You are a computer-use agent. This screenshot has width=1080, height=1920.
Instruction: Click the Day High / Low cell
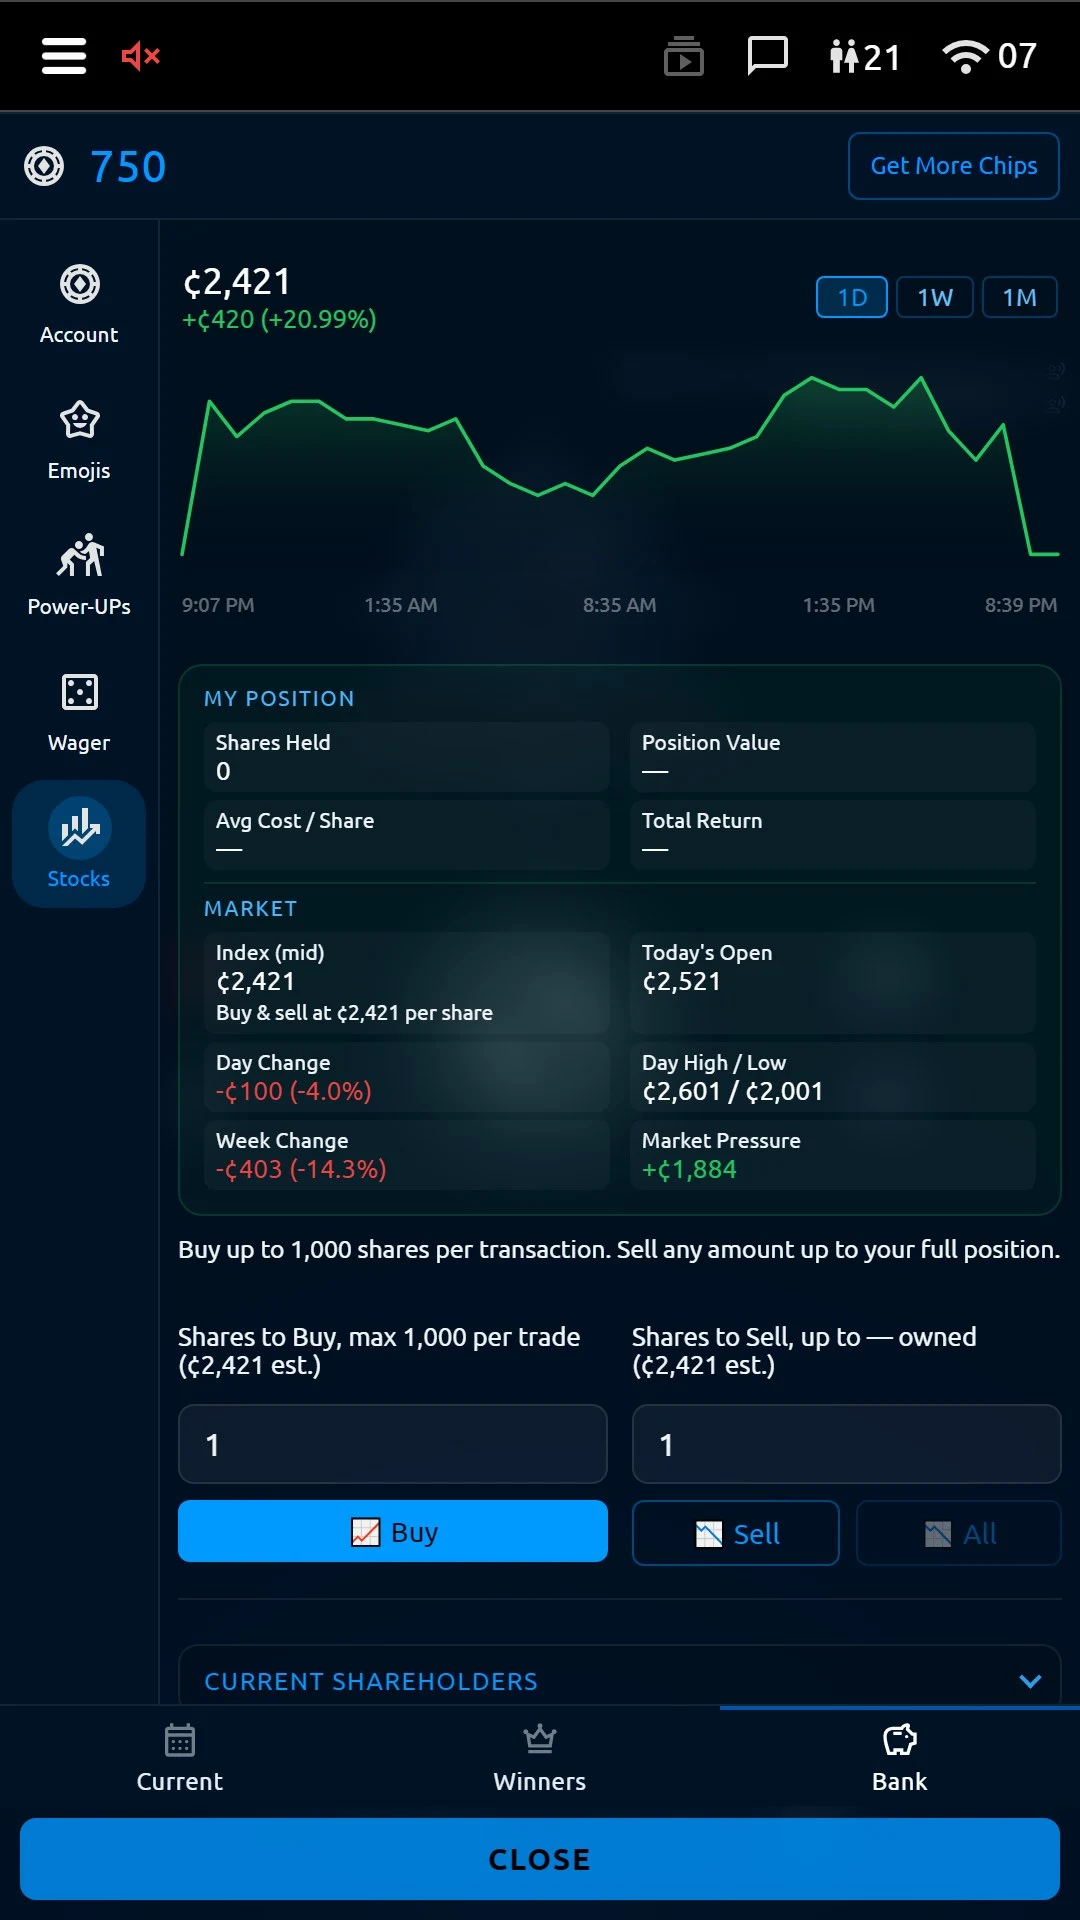point(833,1077)
